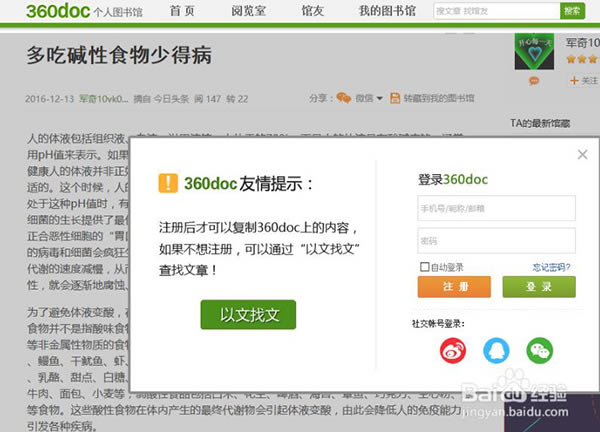Click the orange 注册 button
Screen dimensions: 600x432
[454, 287]
